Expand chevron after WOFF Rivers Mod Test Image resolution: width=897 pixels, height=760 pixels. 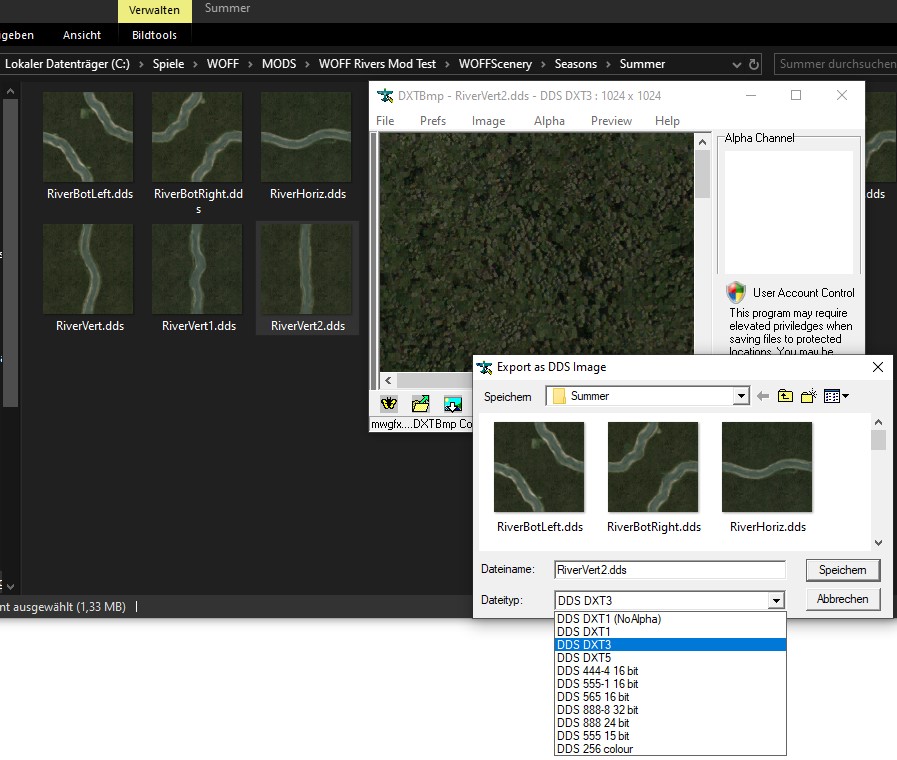pos(447,64)
